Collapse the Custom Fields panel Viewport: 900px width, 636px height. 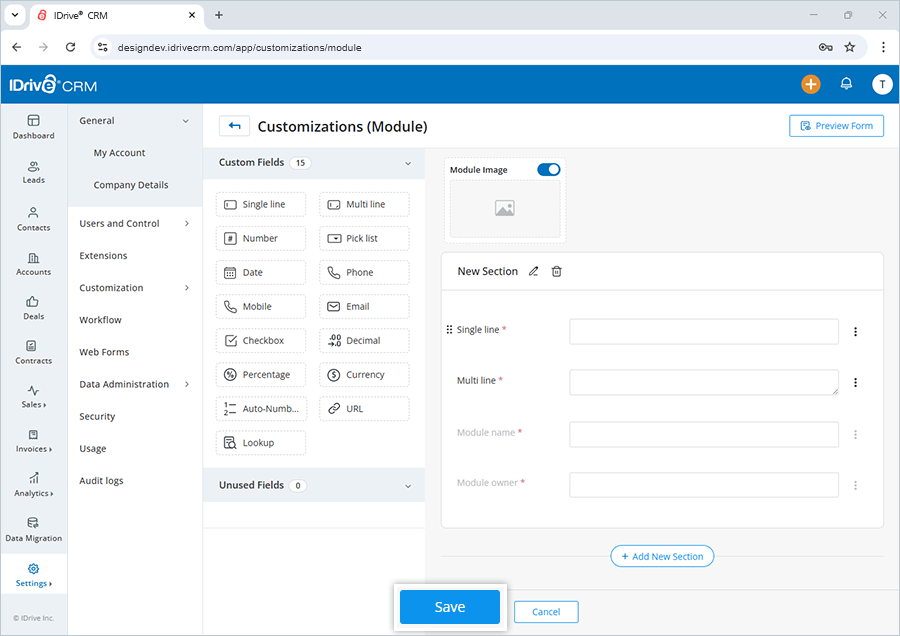[408, 162]
